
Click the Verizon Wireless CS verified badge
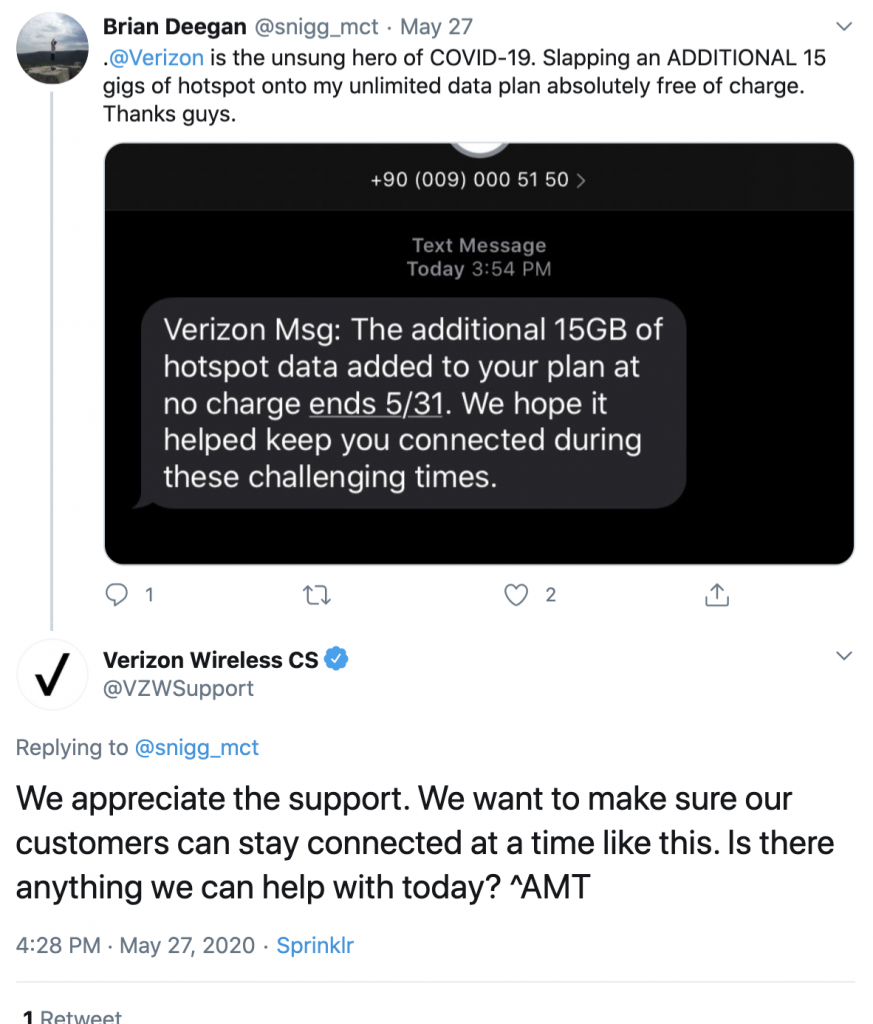pos(336,659)
